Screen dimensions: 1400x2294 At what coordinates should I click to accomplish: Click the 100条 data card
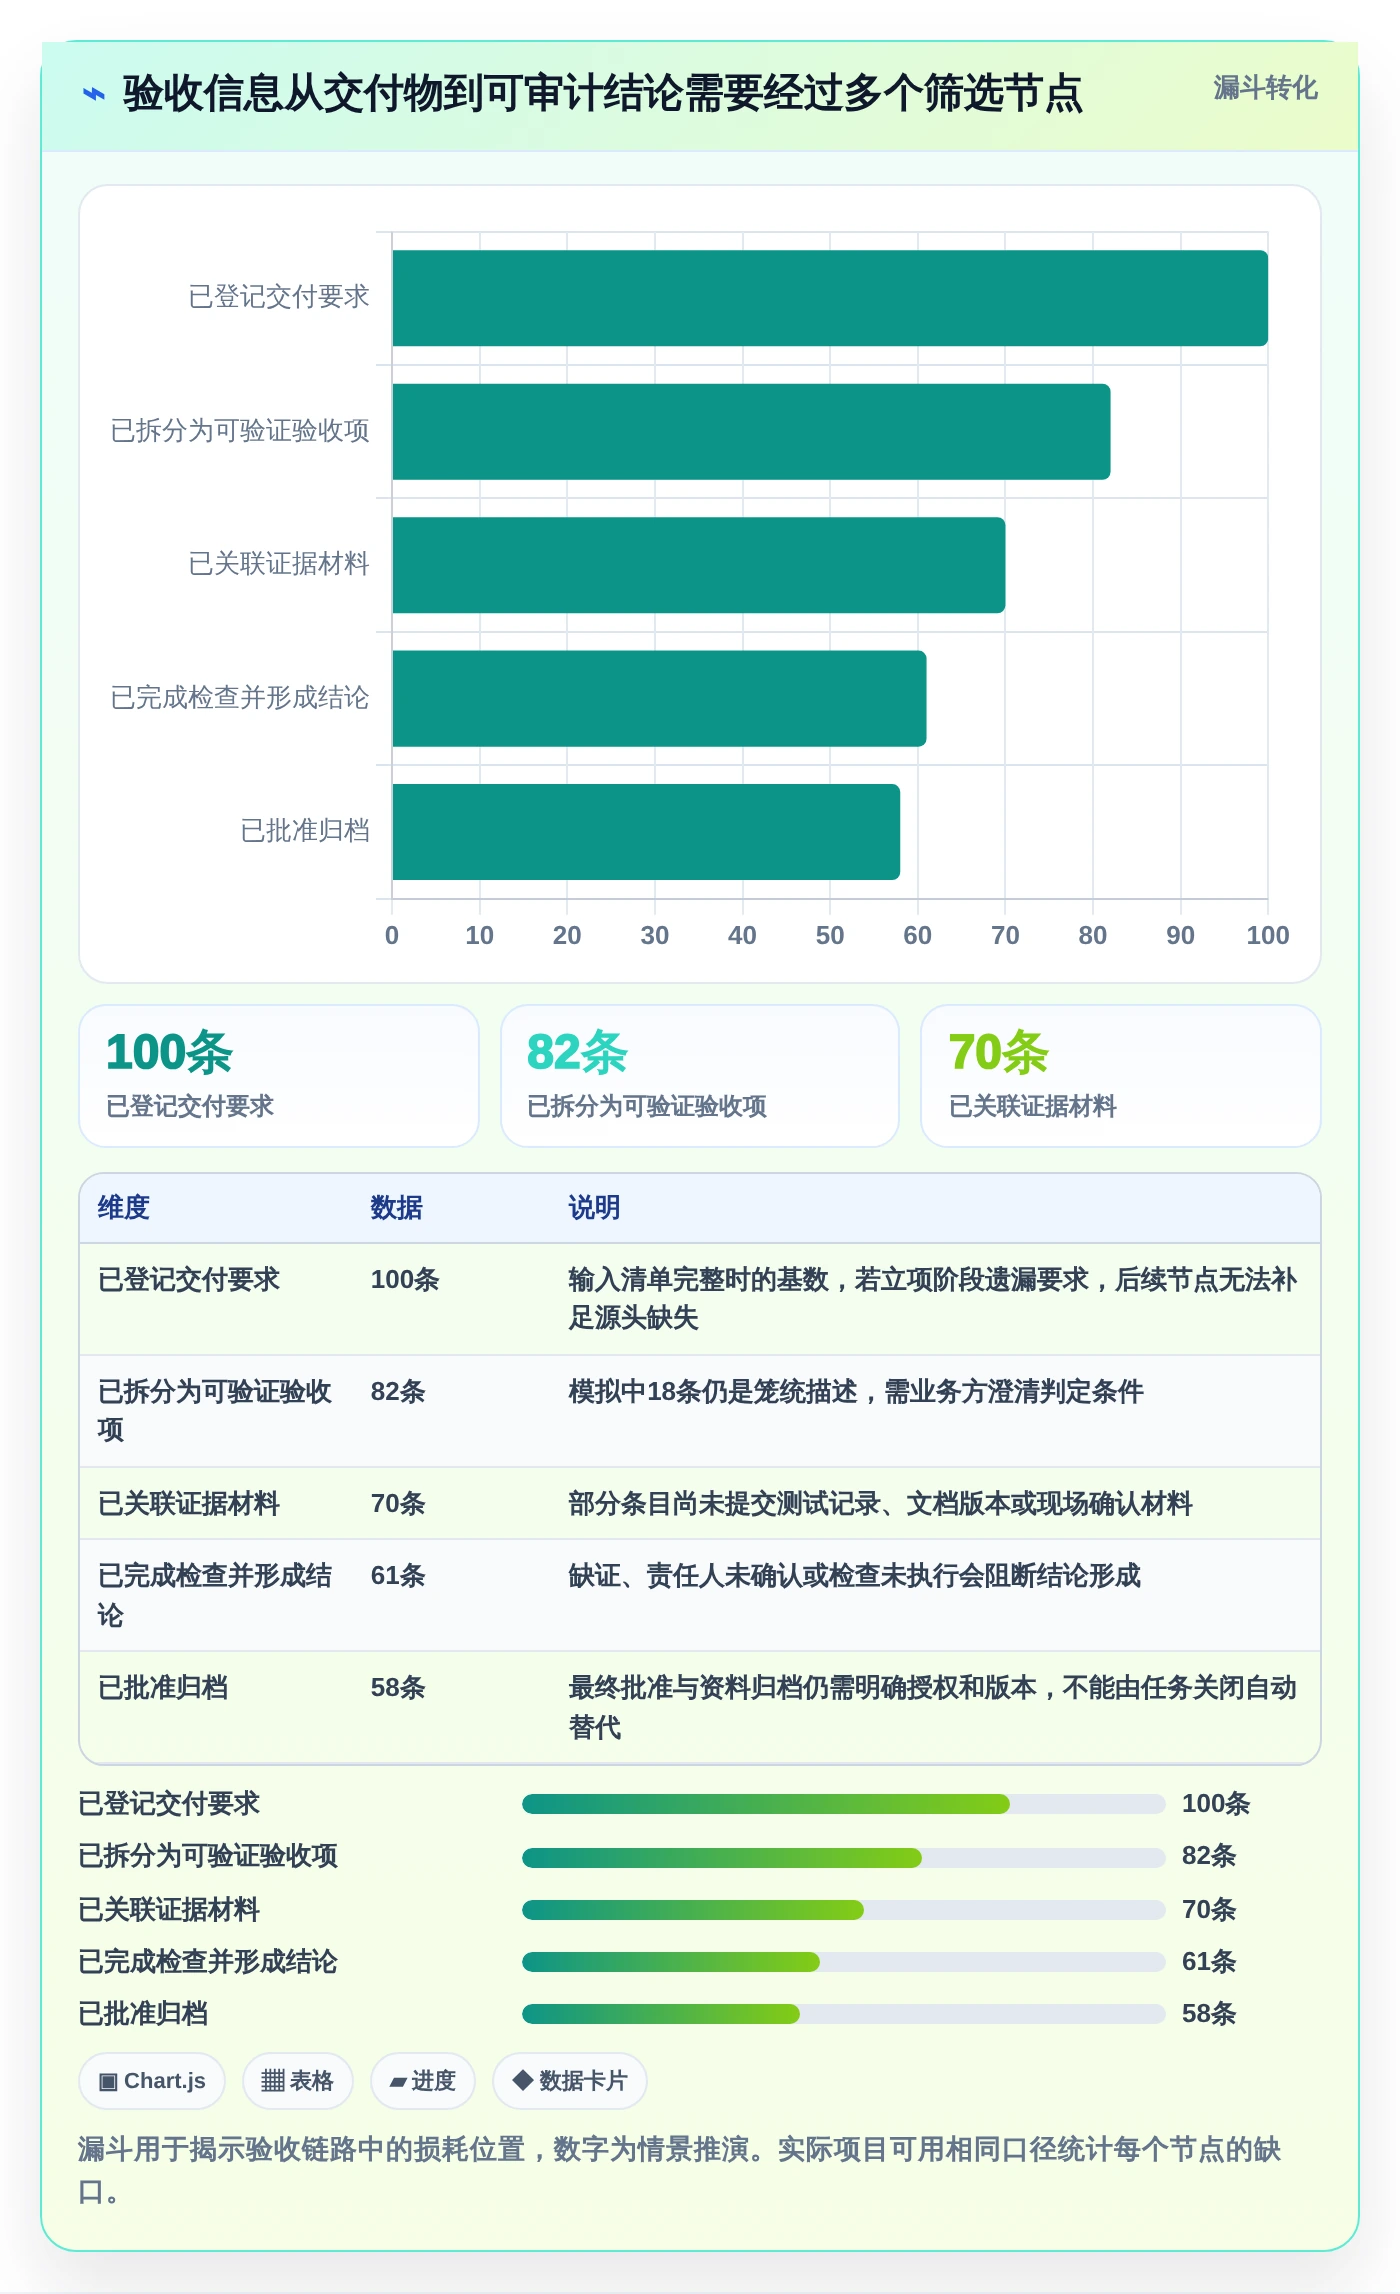coord(279,1076)
